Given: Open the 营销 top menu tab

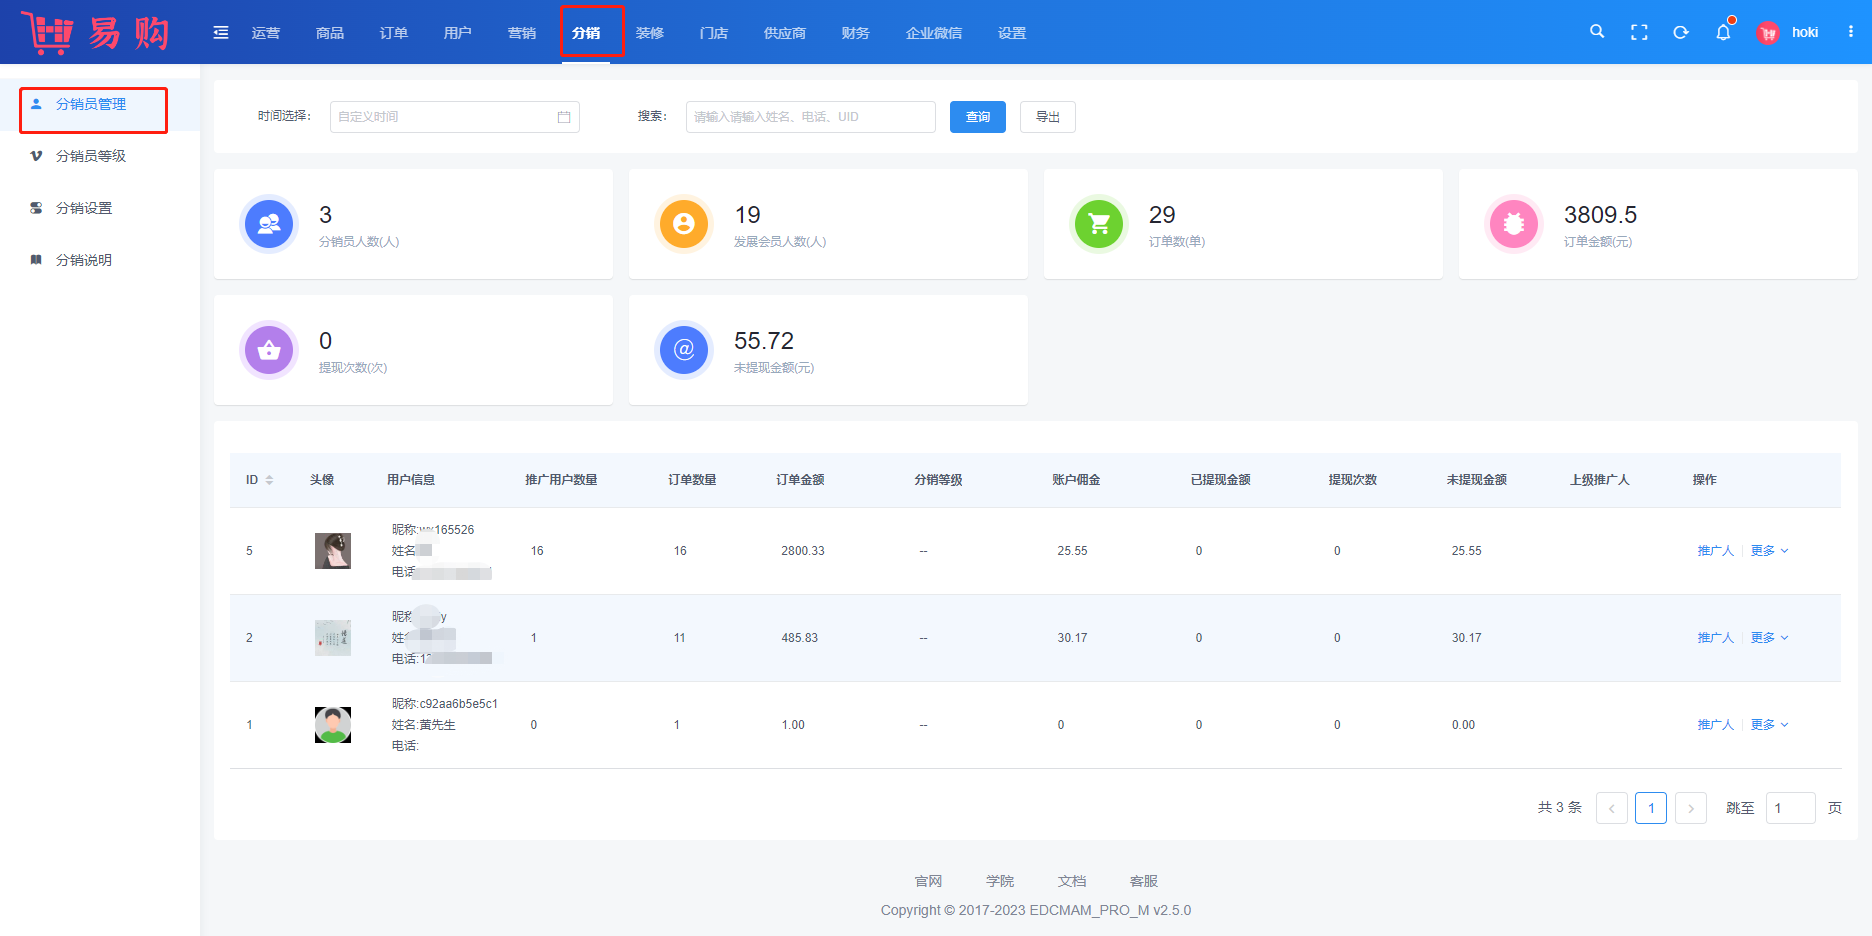Looking at the screenshot, I should pyautogui.click(x=521, y=33).
